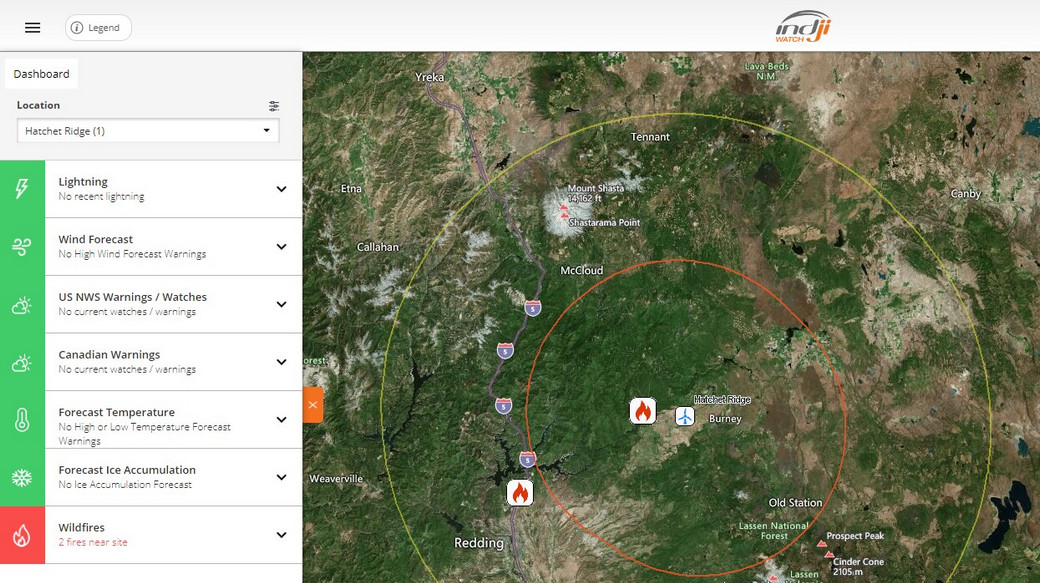Click the Cinder Cone peak marker
The width and height of the screenshot is (1040, 583).
tap(829, 554)
